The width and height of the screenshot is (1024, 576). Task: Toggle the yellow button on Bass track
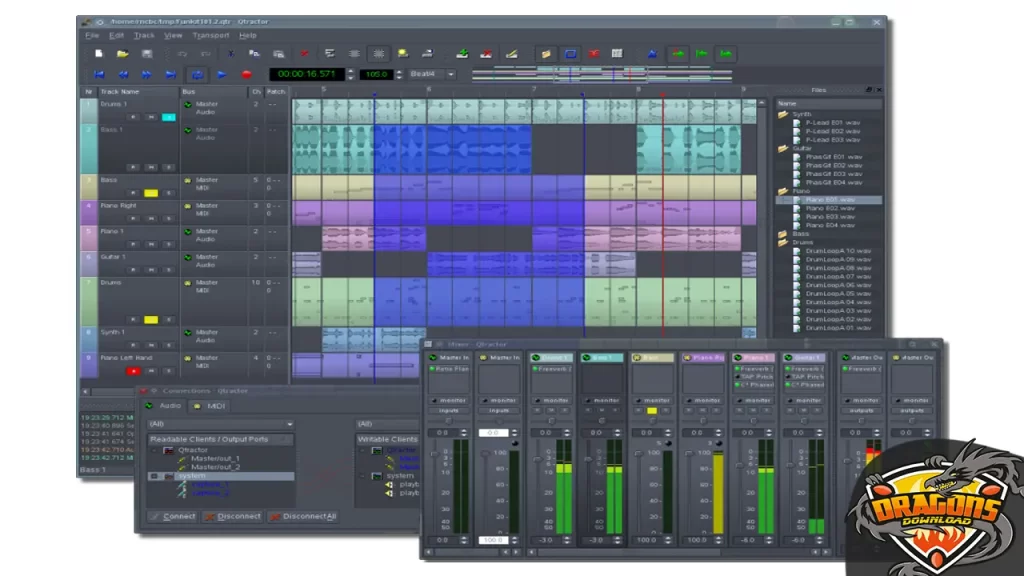(x=151, y=193)
